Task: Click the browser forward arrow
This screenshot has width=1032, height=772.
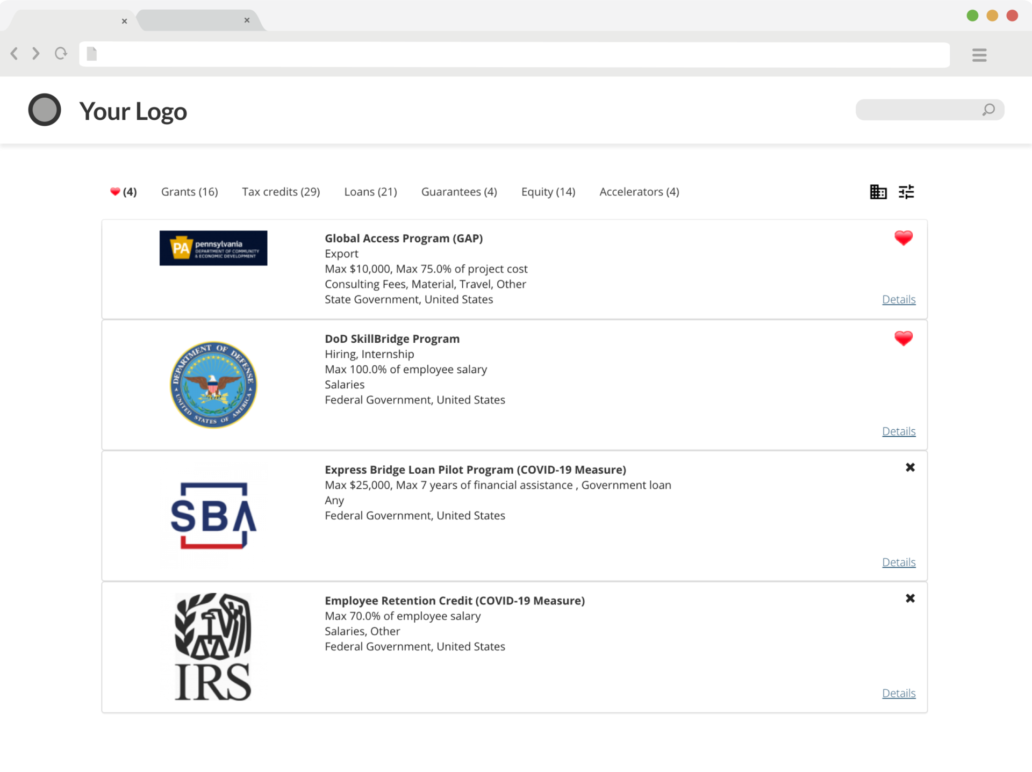Action: click(36, 54)
